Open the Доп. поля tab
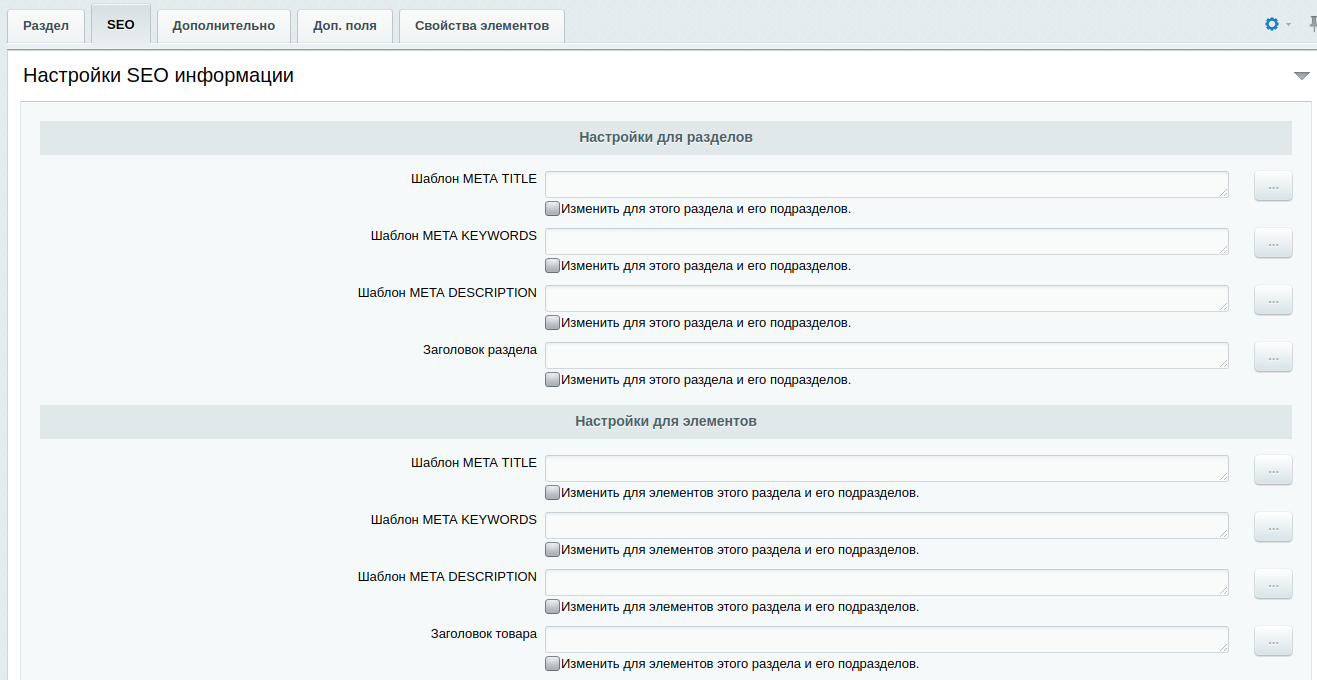 pyautogui.click(x=344, y=26)
